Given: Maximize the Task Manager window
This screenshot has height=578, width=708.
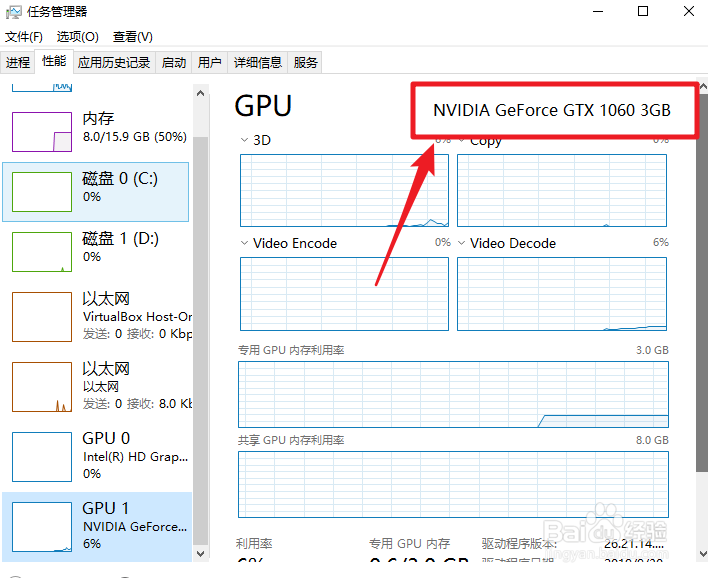Looking at the screenshot, I should coord(643,11).
